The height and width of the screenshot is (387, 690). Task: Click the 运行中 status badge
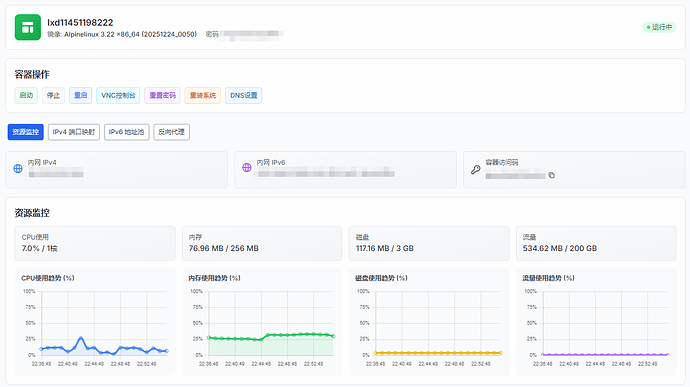click(659, 27)
